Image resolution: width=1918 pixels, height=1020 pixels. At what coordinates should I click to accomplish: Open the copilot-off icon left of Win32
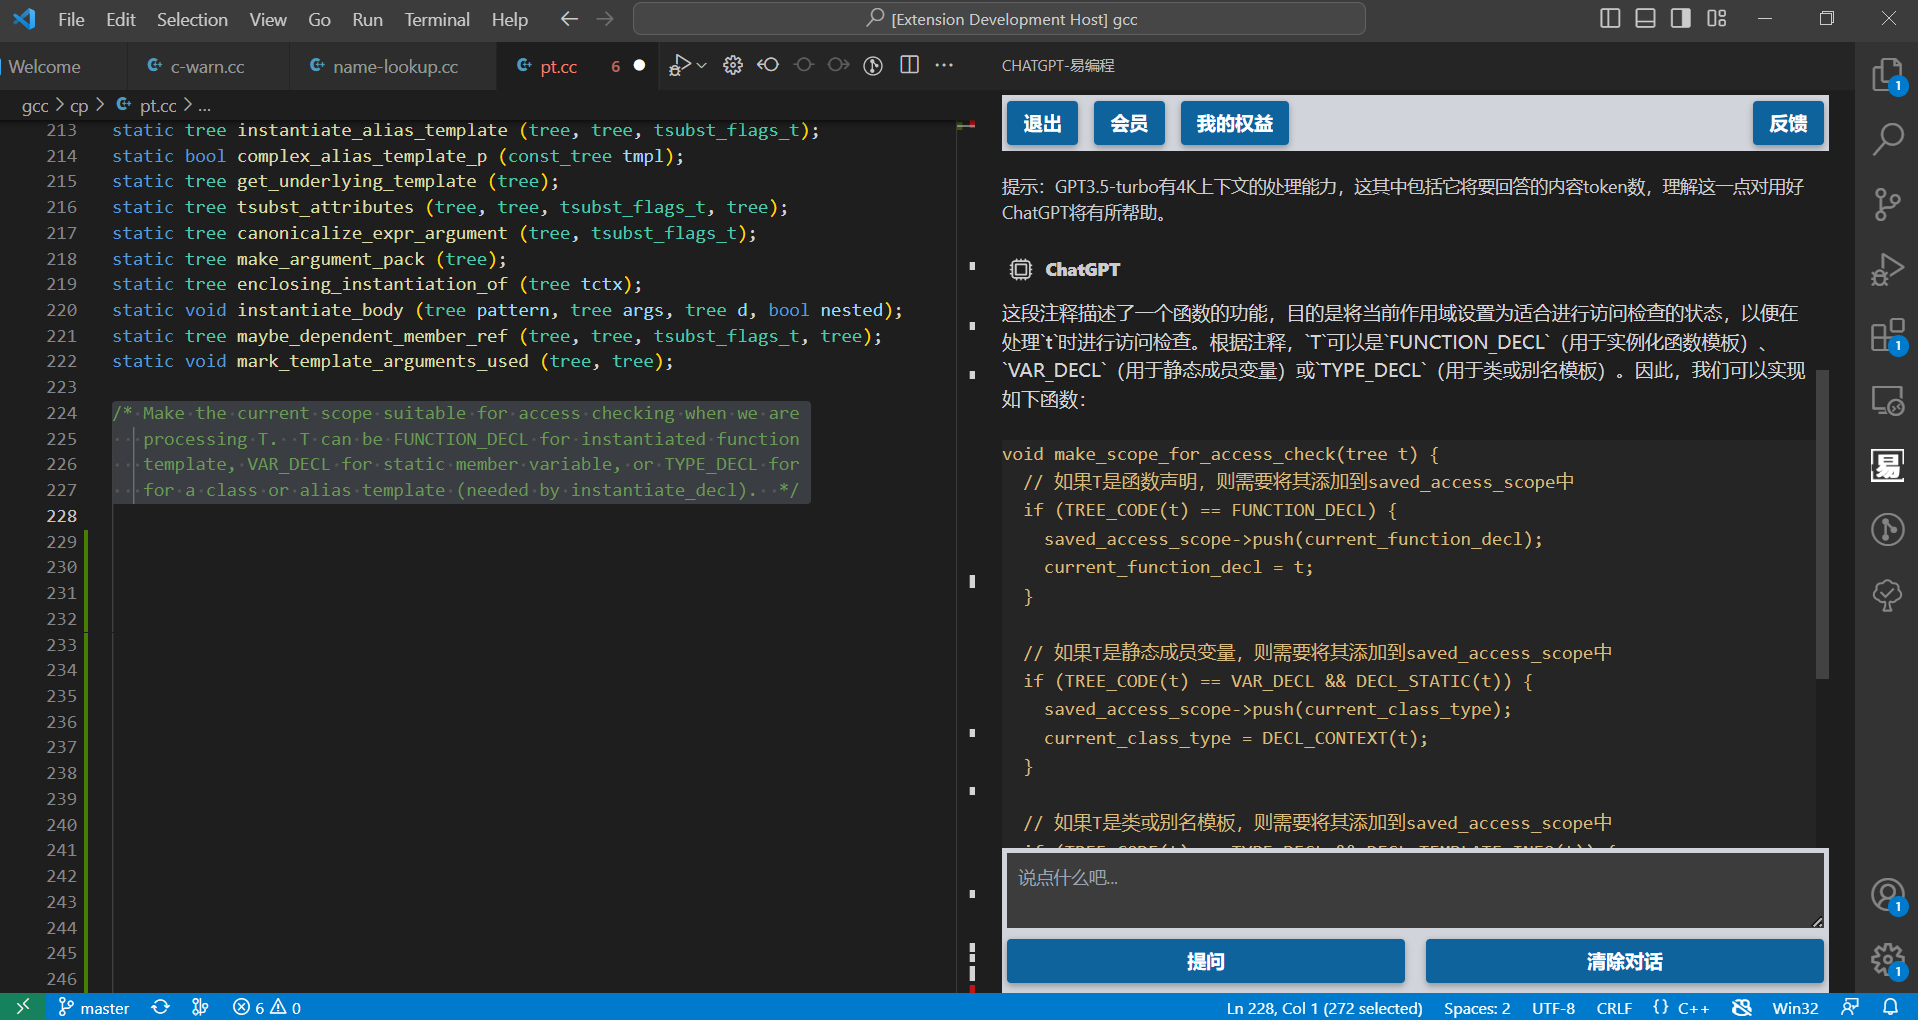coord(1741,1007)
